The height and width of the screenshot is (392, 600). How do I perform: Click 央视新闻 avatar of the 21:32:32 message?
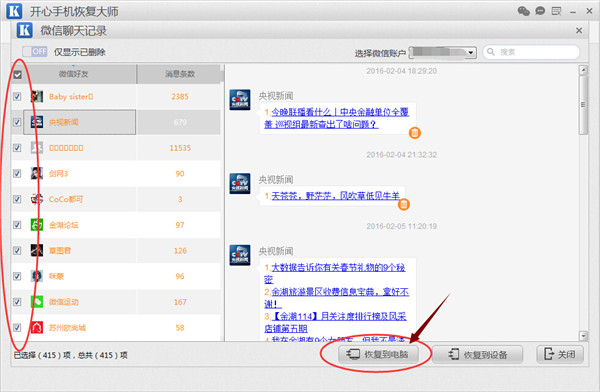coord(240,184)
